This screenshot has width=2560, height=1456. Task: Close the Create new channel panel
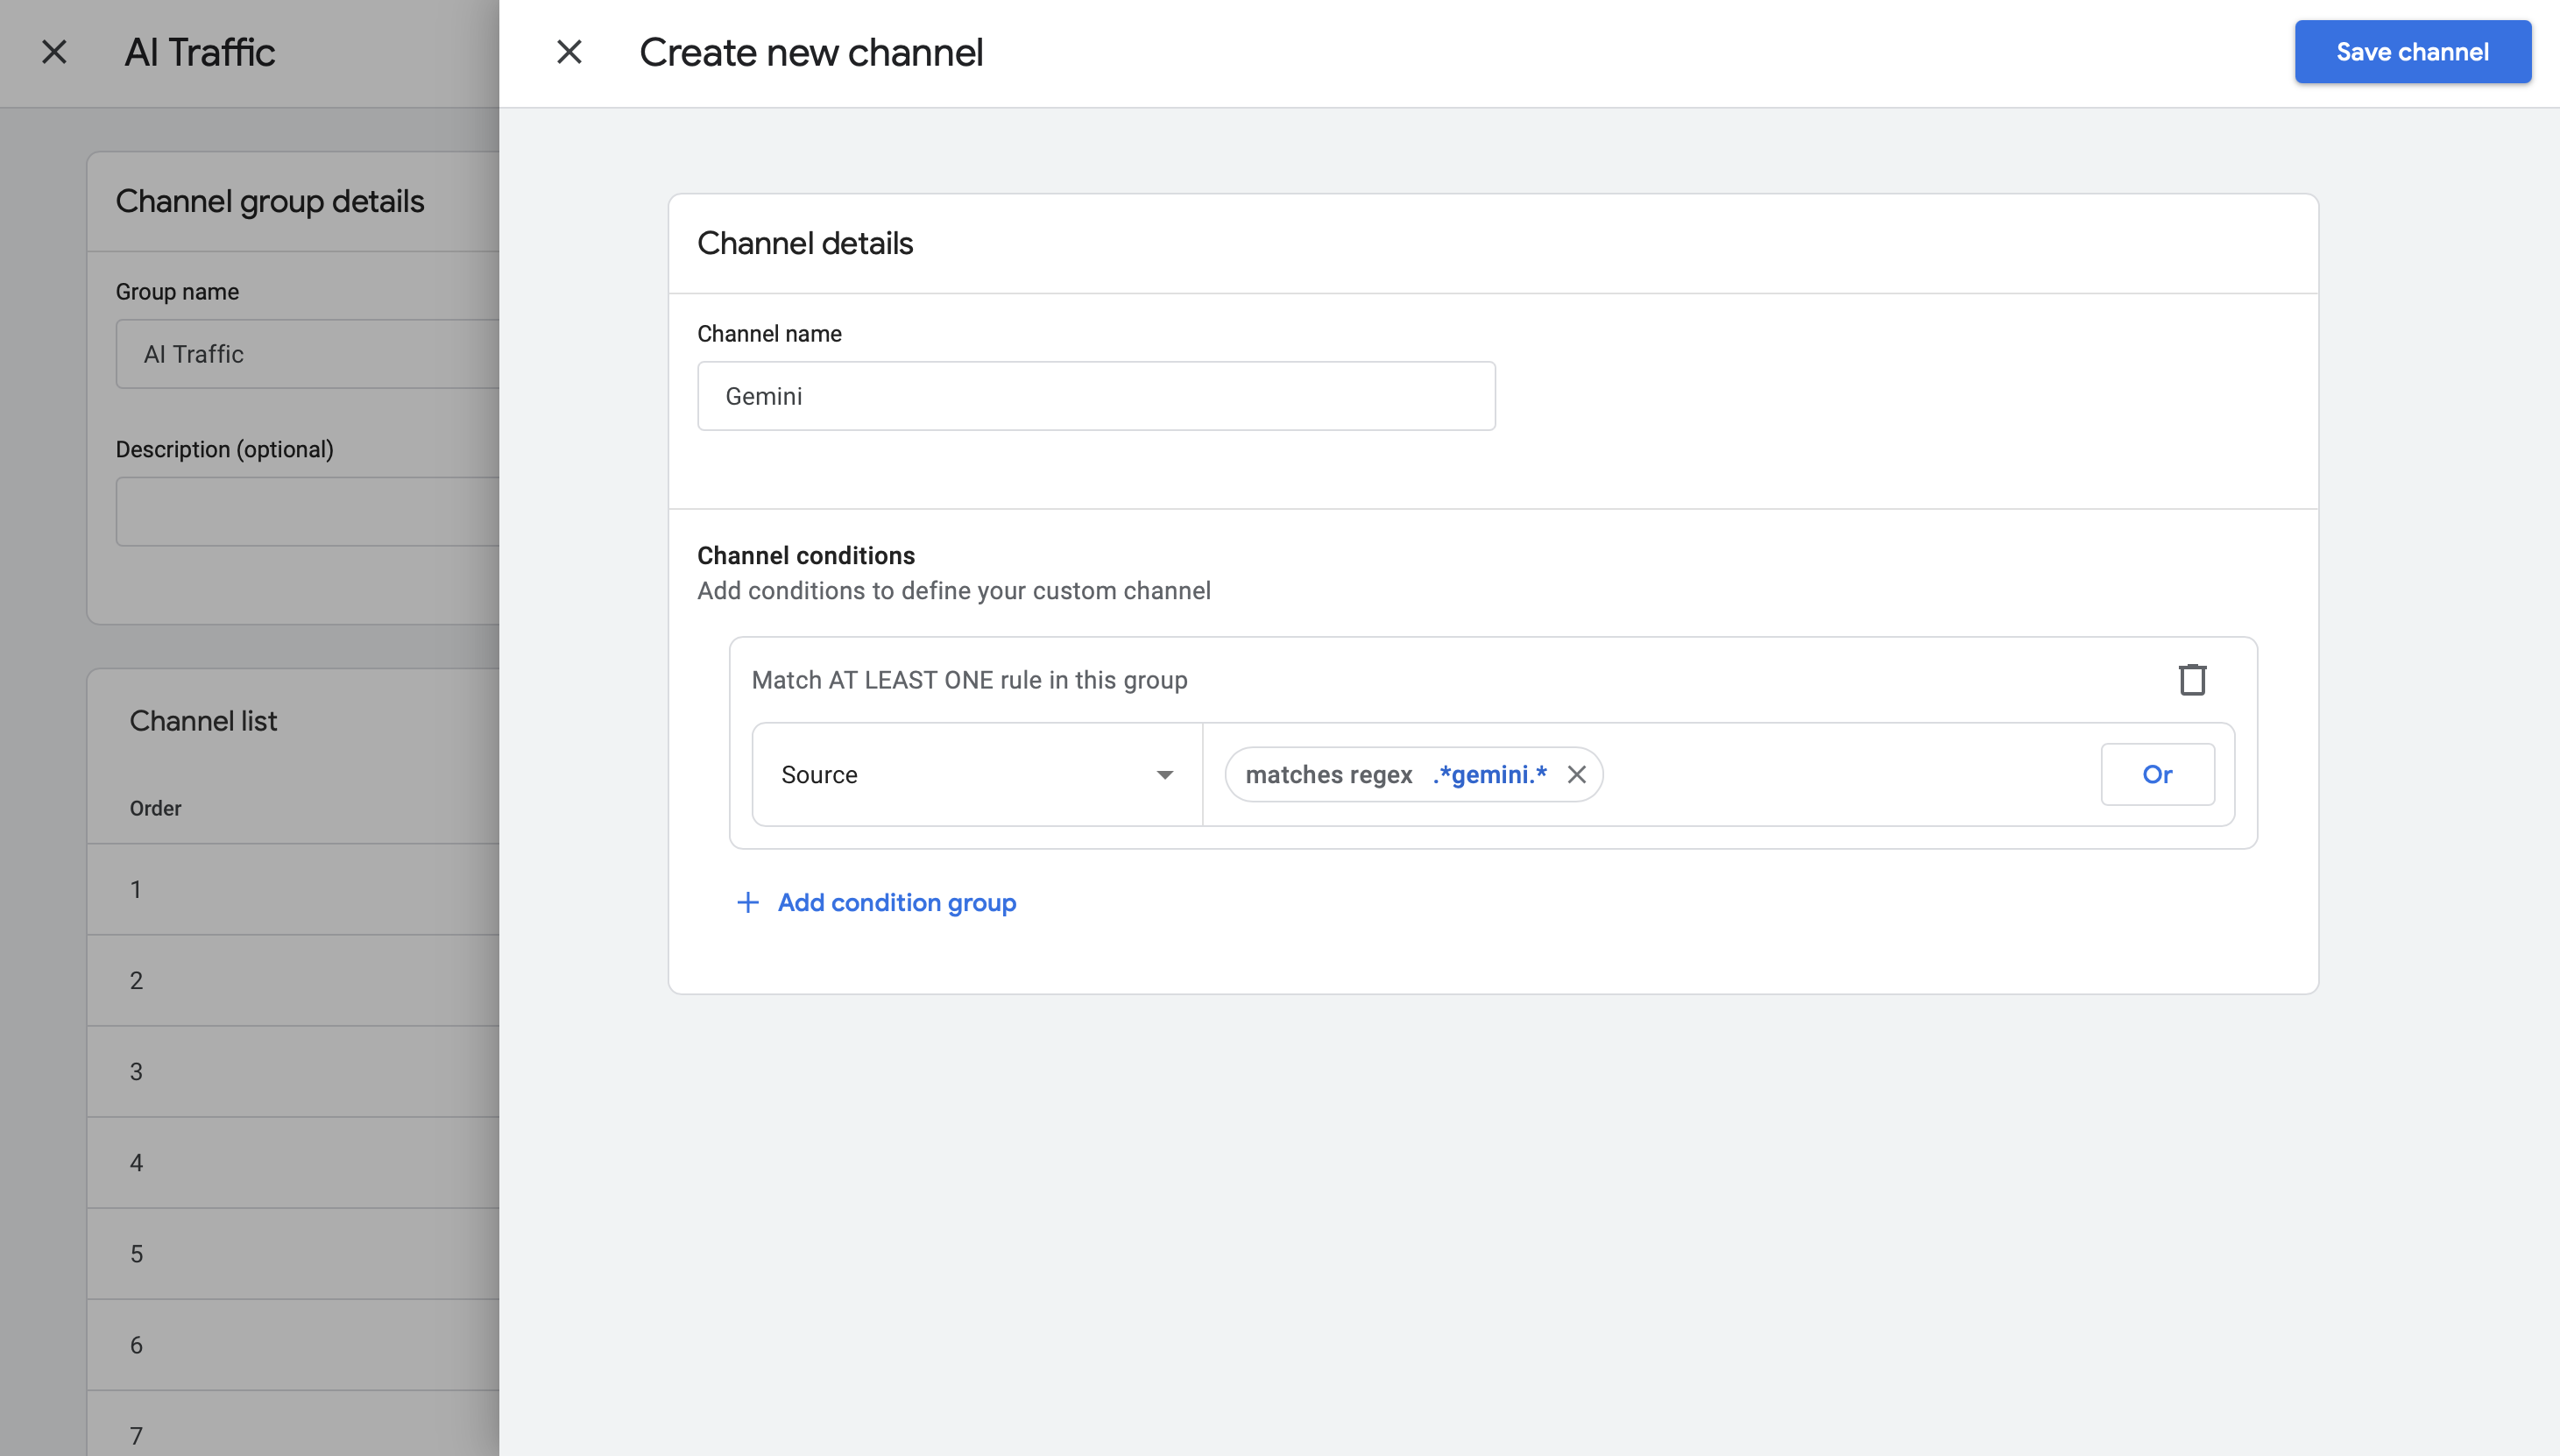click(x=569, y=52)
